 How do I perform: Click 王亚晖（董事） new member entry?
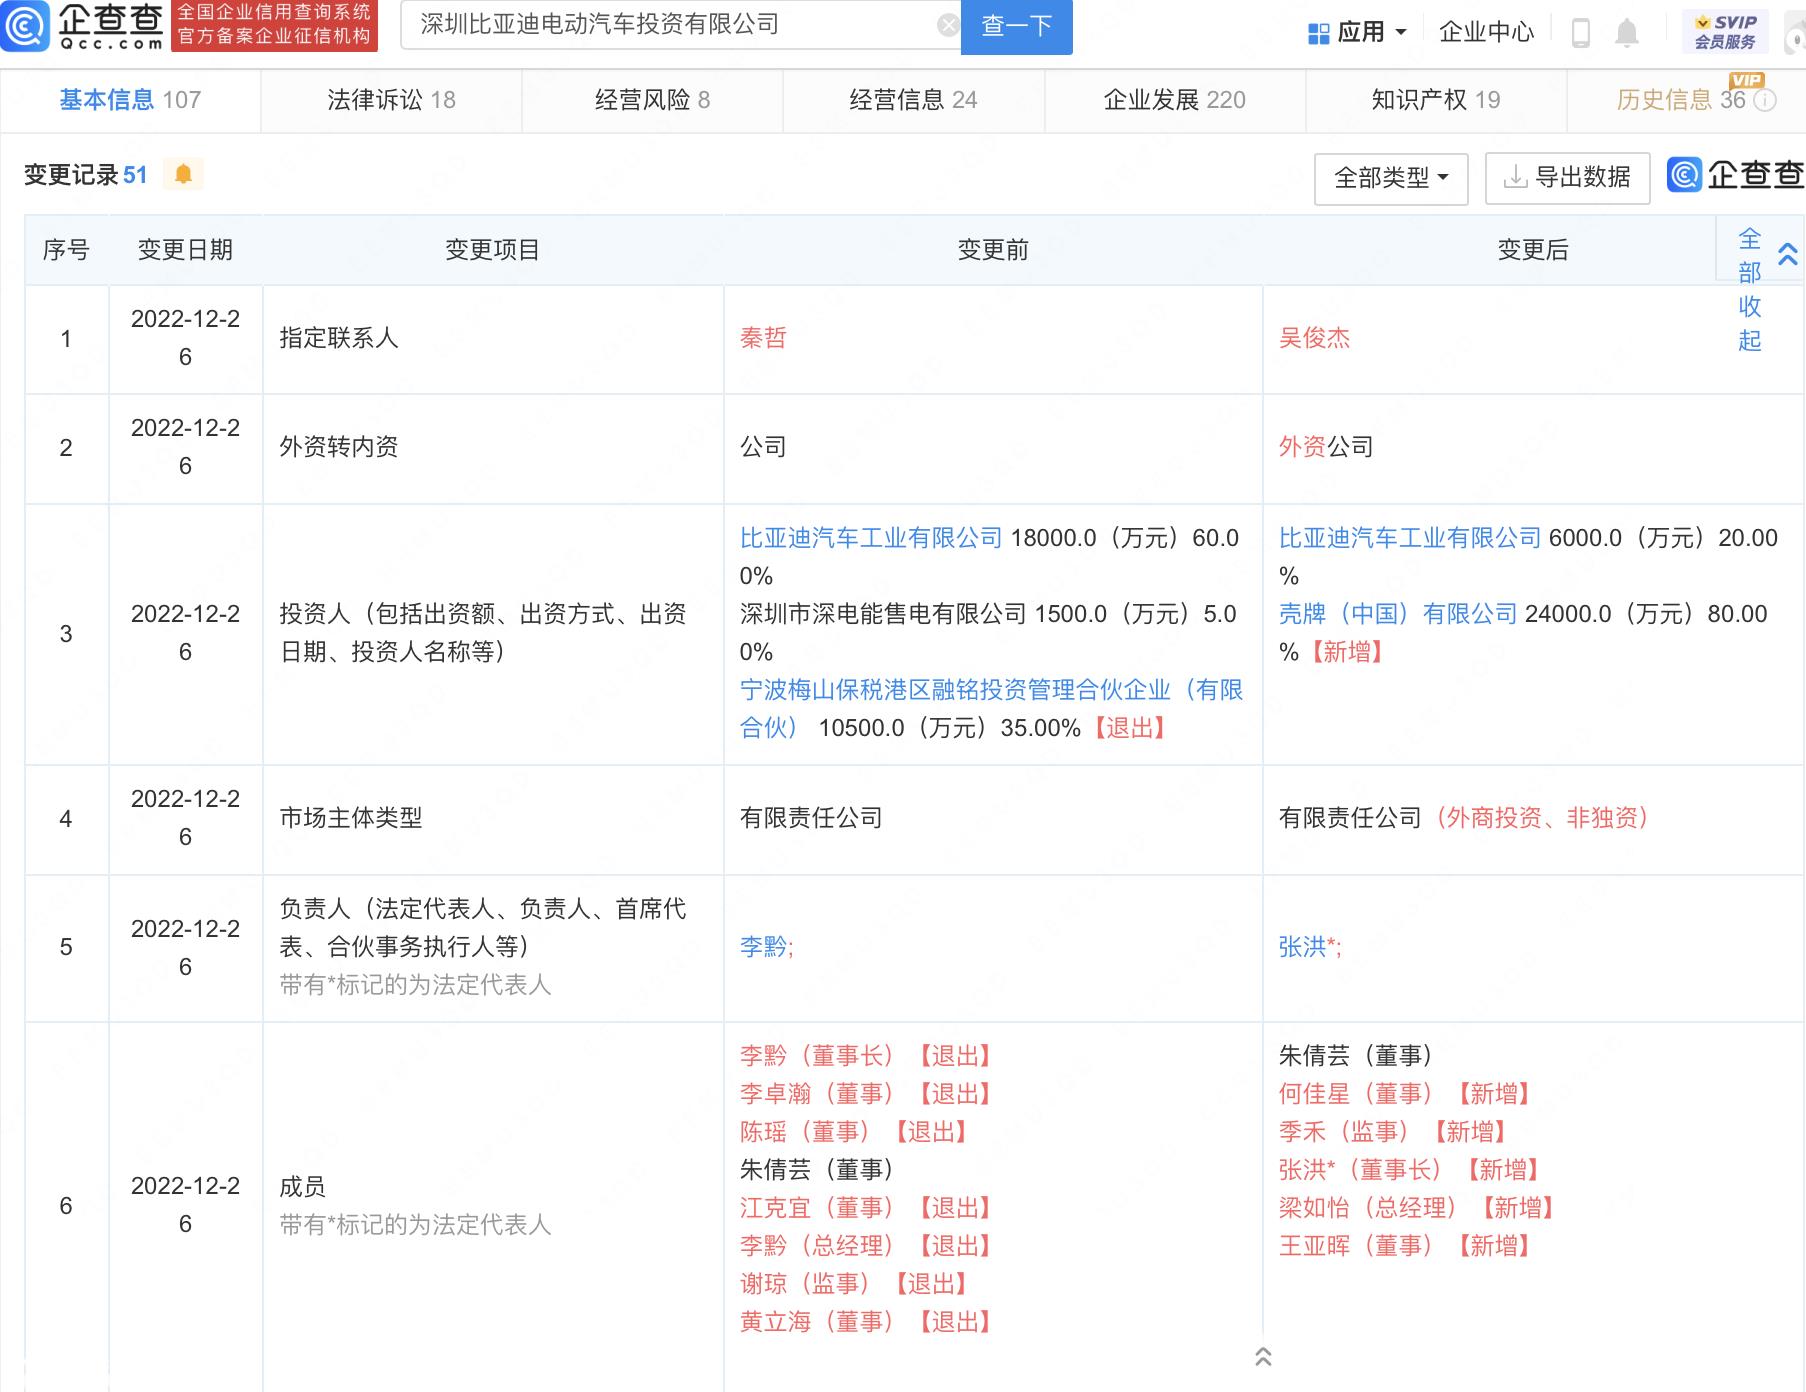(x=1405, y=1246)
